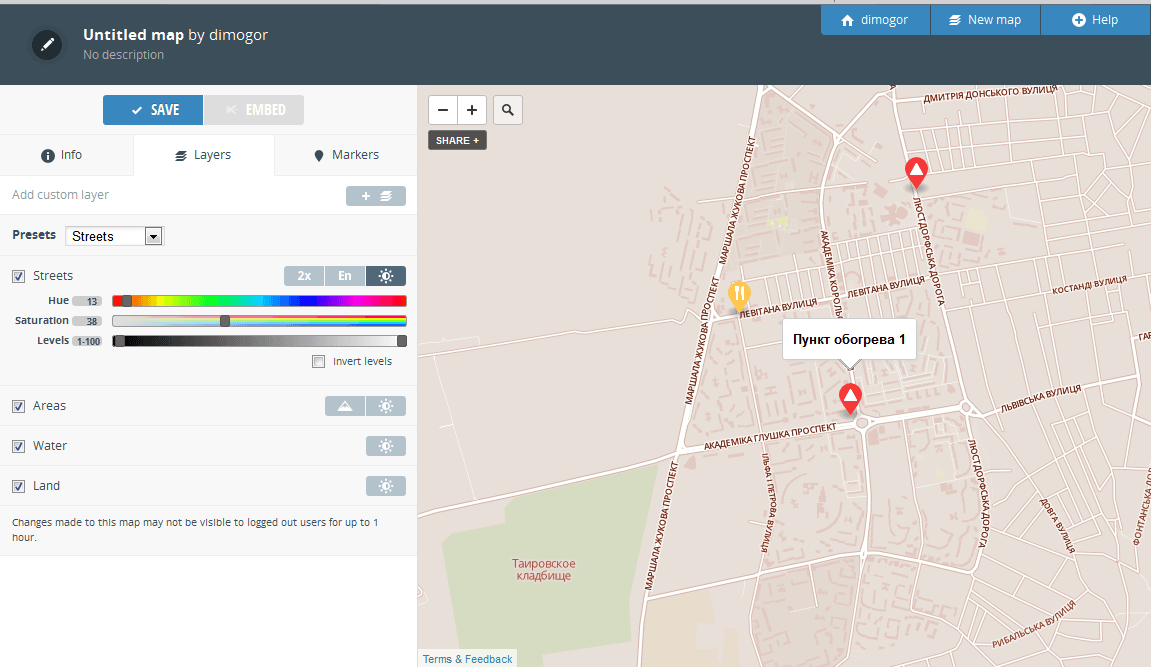Open the Presets Streets dropdown

click(x=115, y=236)
